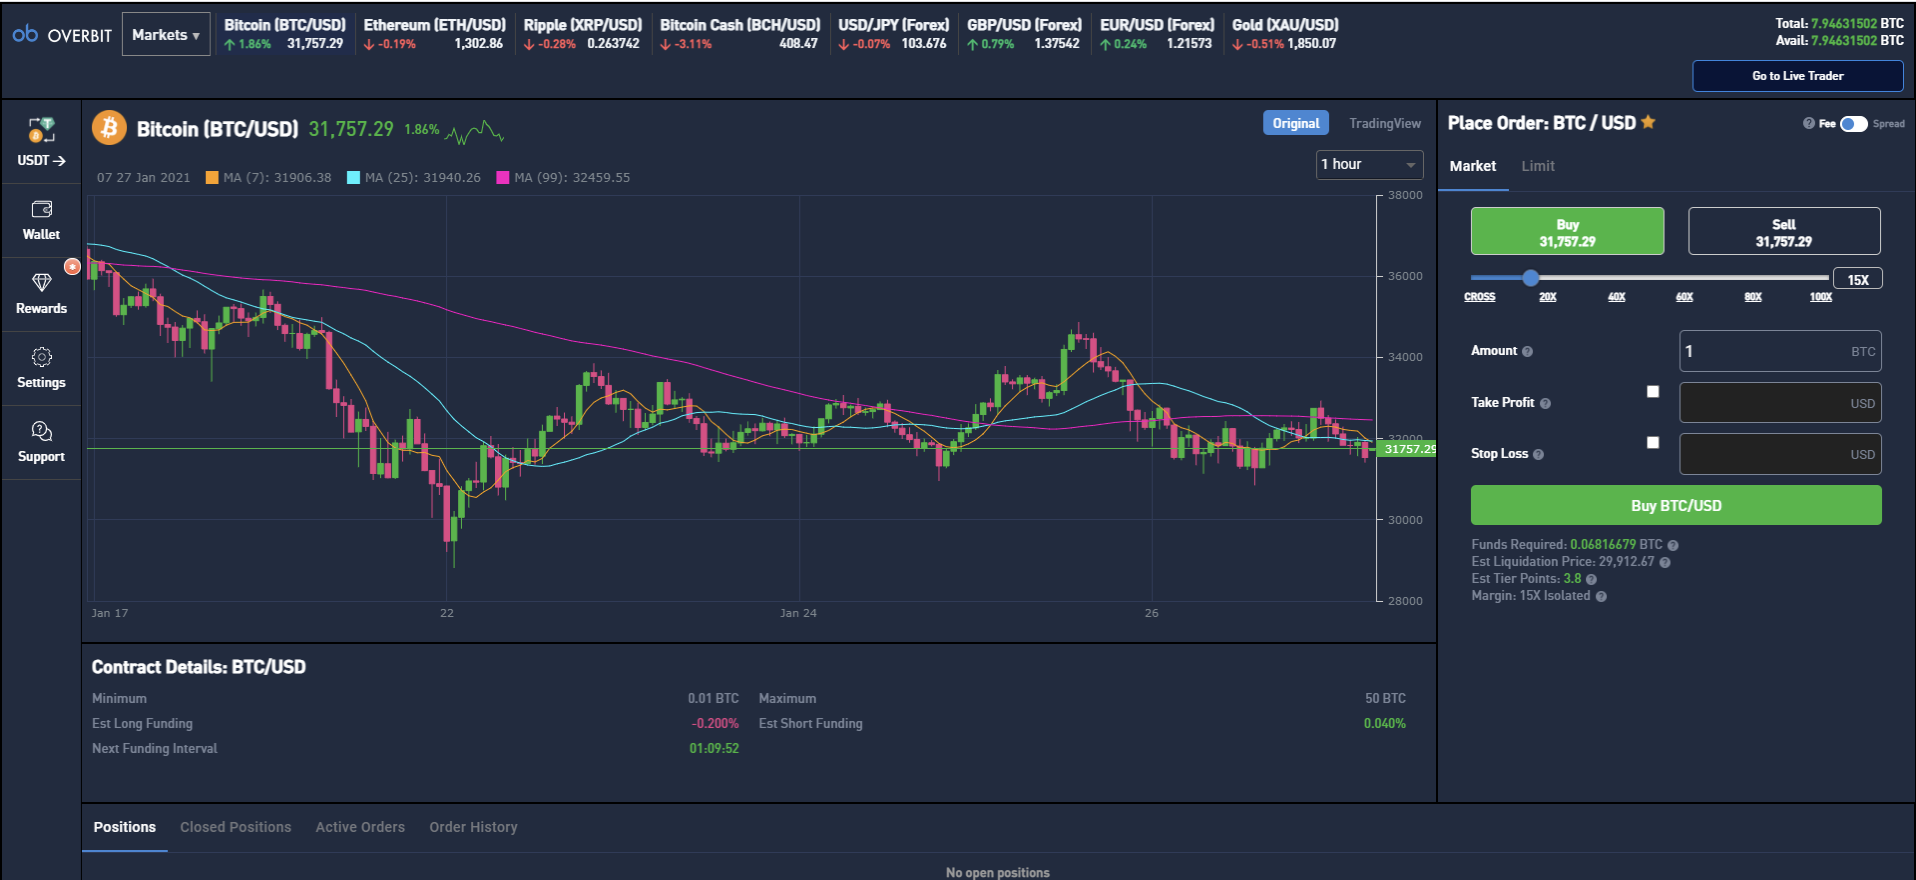Select the Sell 31,757.29 side button

(1784, 232)
